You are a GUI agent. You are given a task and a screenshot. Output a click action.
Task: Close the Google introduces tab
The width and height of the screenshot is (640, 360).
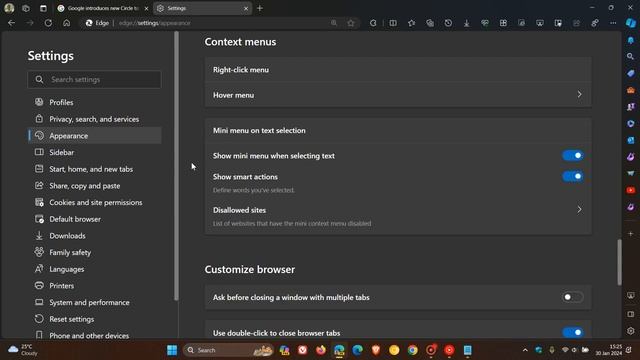click(x=147, y=8)
